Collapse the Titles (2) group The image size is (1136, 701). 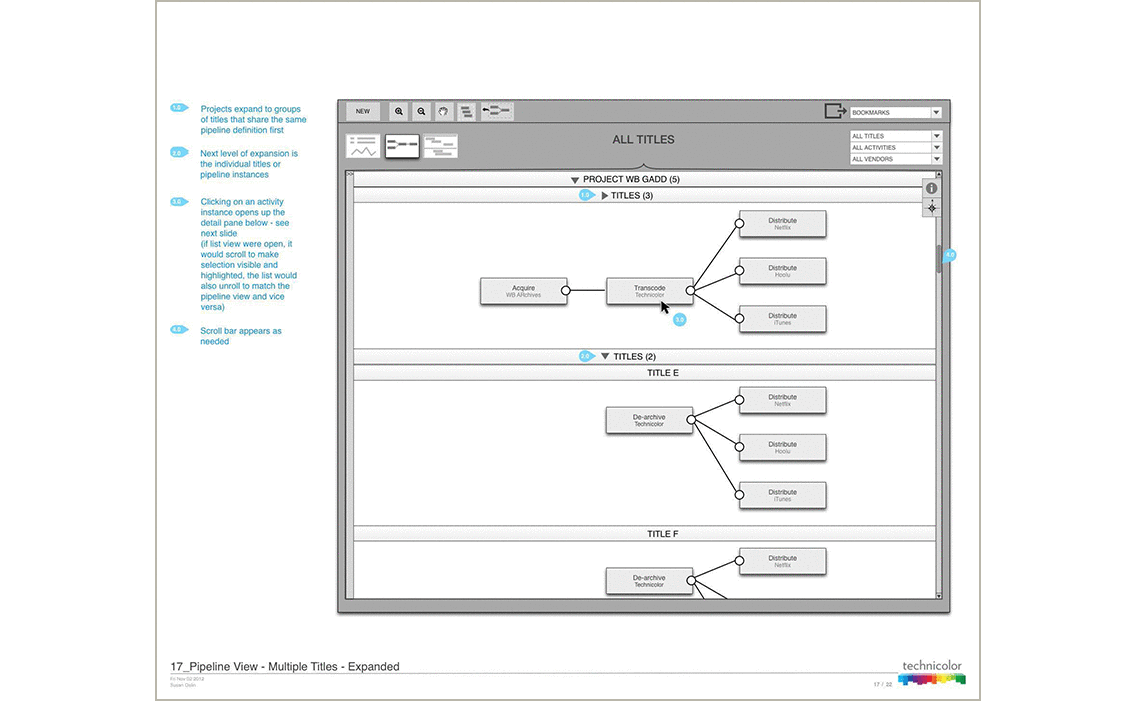point(605,357)
